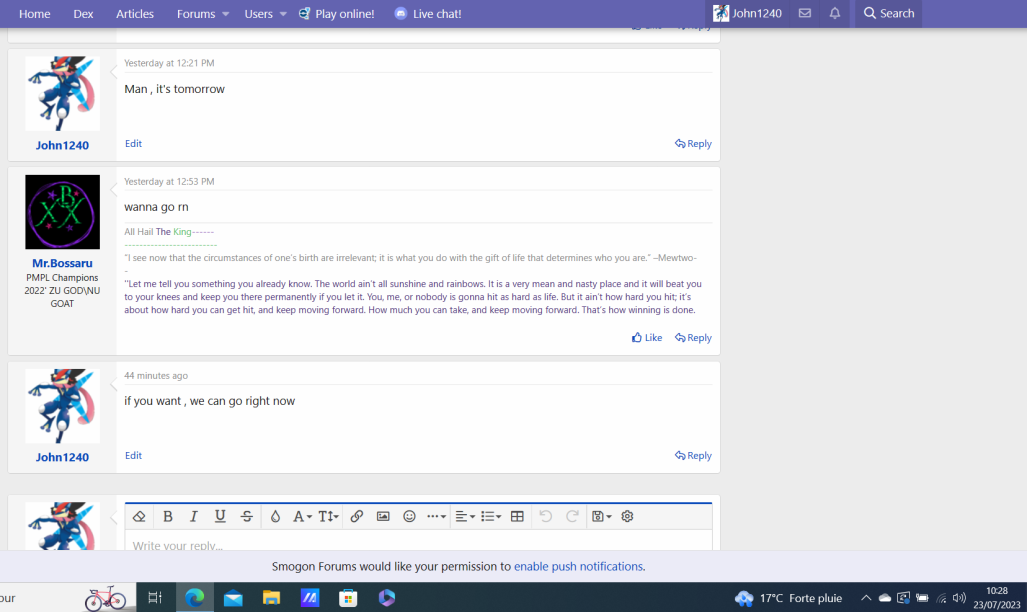Screen dimensions: 1027x612
Task: Like Mr.Bossaru's post
Action: 647,338
